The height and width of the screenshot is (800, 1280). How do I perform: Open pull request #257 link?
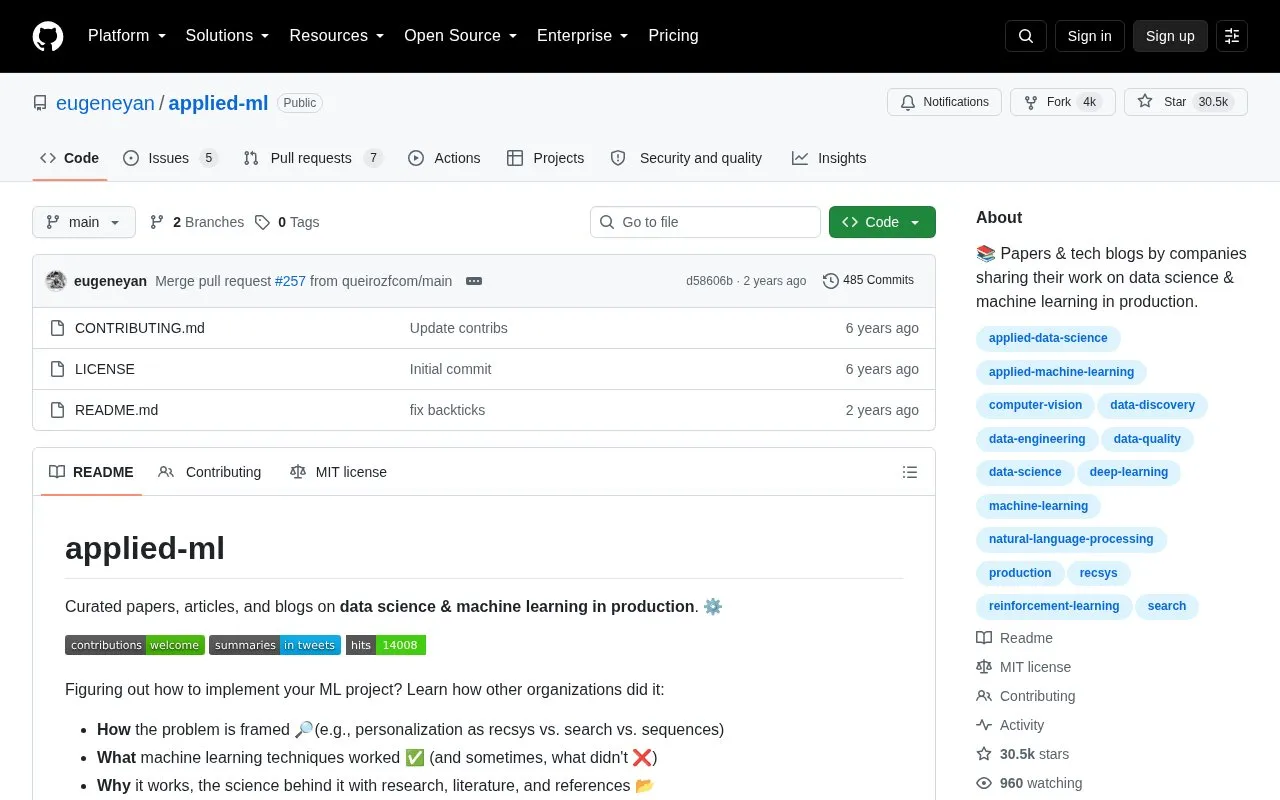(x=290, y=281)
